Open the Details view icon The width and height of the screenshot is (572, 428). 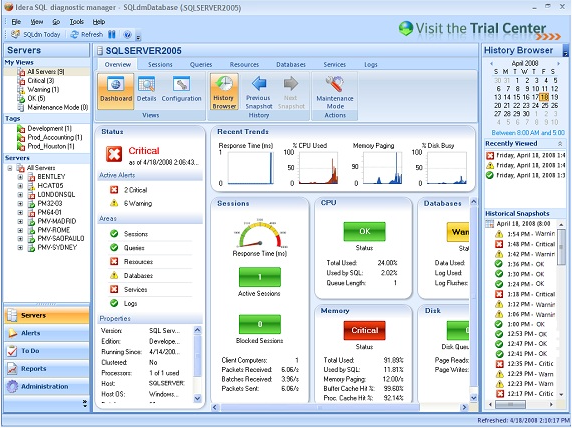tap(146, 89)
